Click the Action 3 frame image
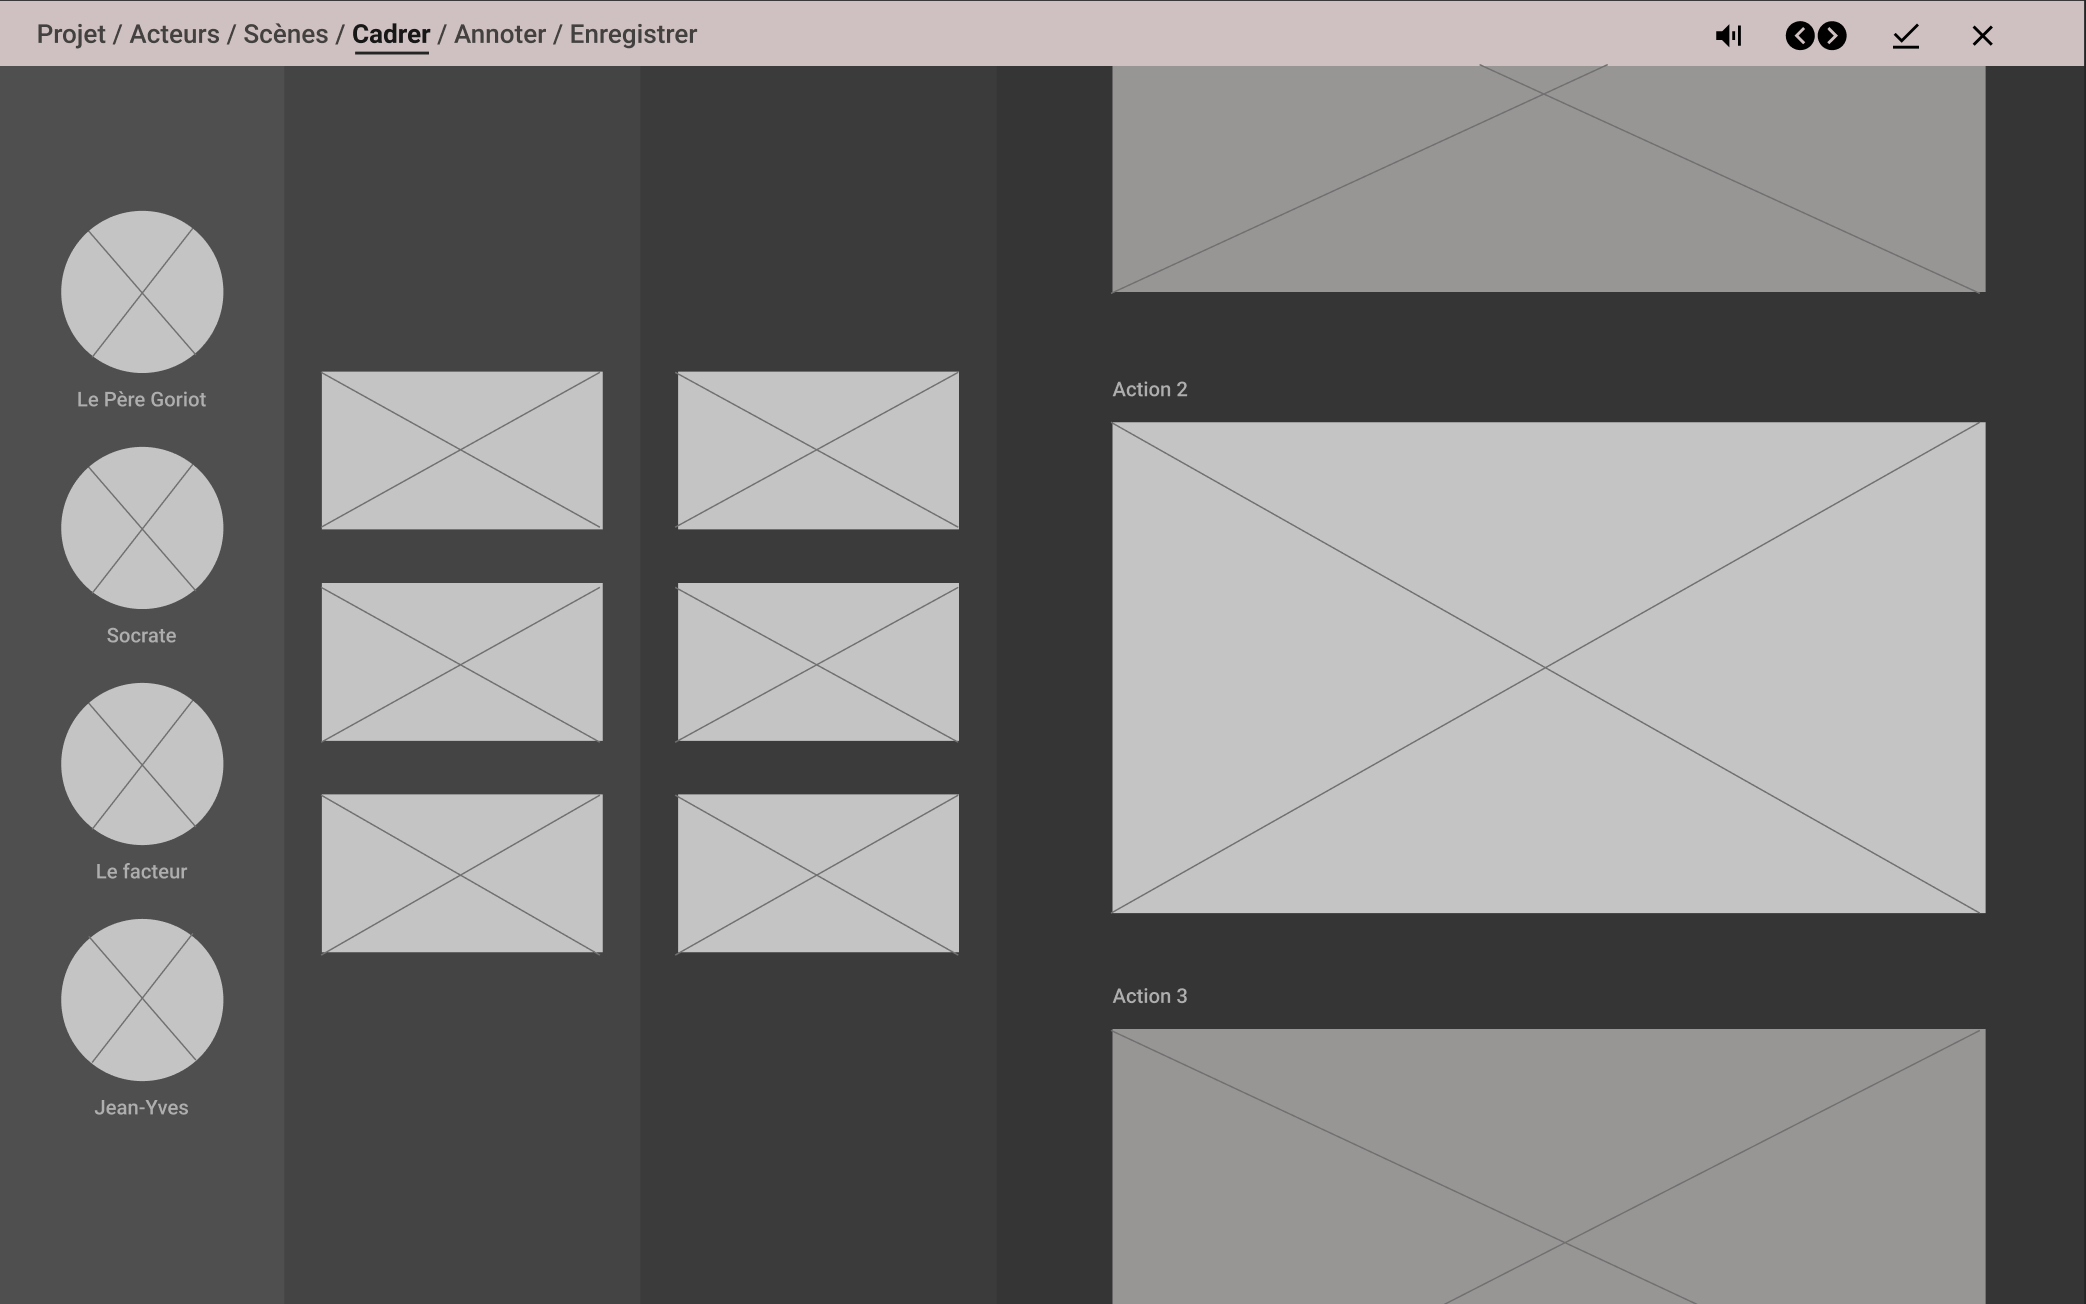The image size is (2086, 1304). click(x=1548, y=1165)
